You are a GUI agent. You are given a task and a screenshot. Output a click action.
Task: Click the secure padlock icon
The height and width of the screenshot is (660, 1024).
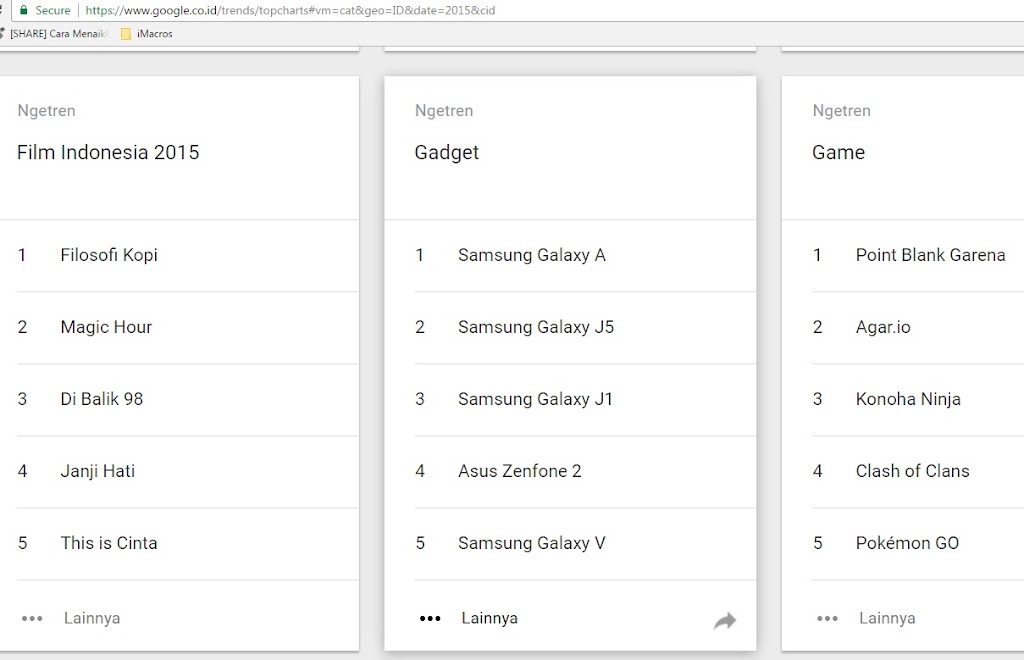(24, 10)
